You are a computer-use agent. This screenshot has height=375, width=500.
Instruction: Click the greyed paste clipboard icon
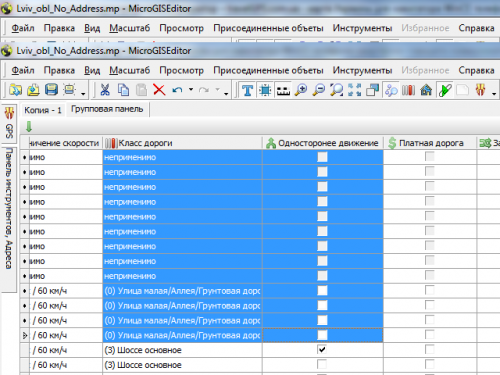[142, 90]
